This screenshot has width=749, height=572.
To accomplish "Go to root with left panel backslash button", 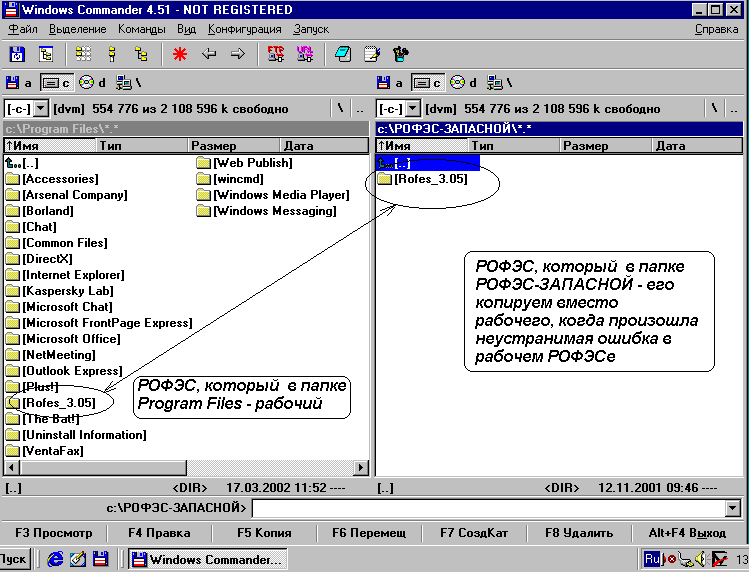I will (341, 108).
